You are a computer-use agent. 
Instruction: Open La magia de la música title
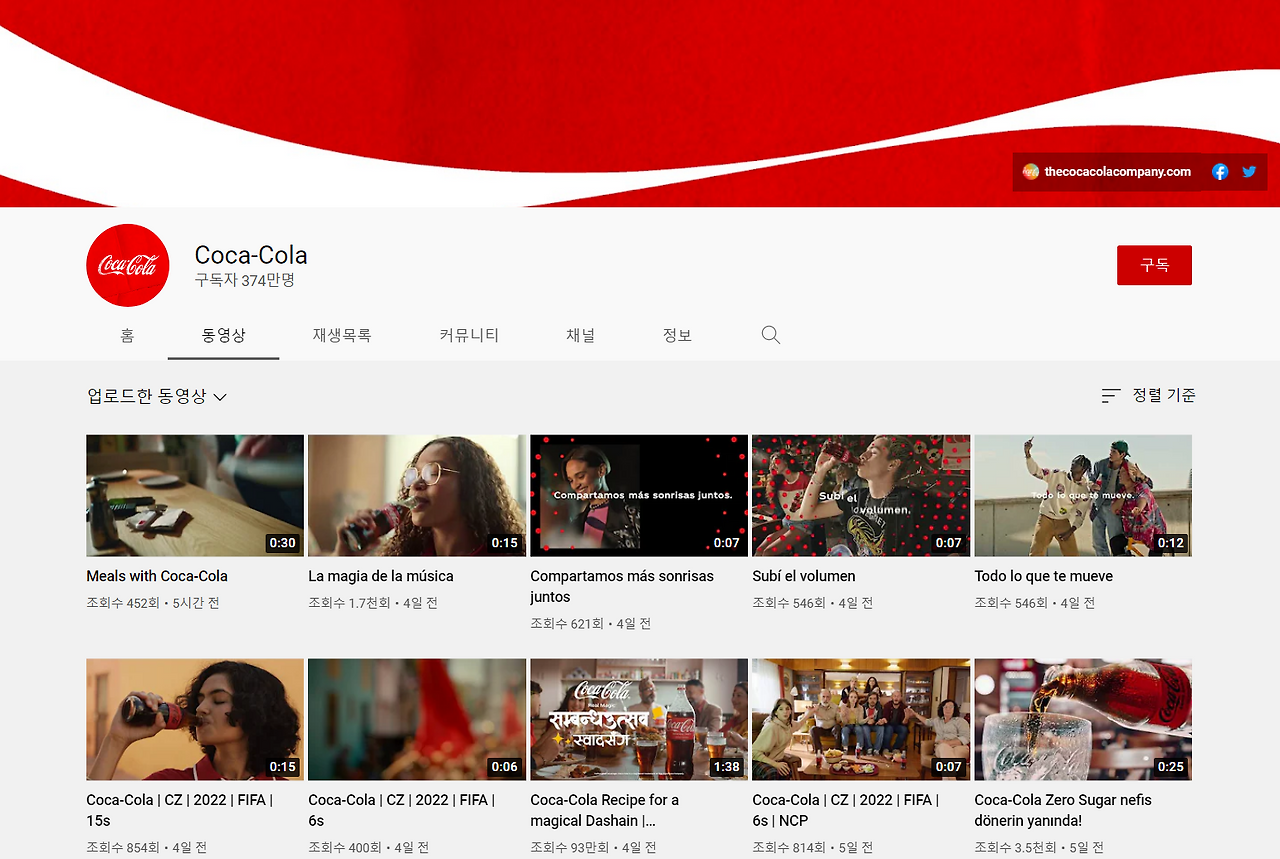(x=381, y=576)
